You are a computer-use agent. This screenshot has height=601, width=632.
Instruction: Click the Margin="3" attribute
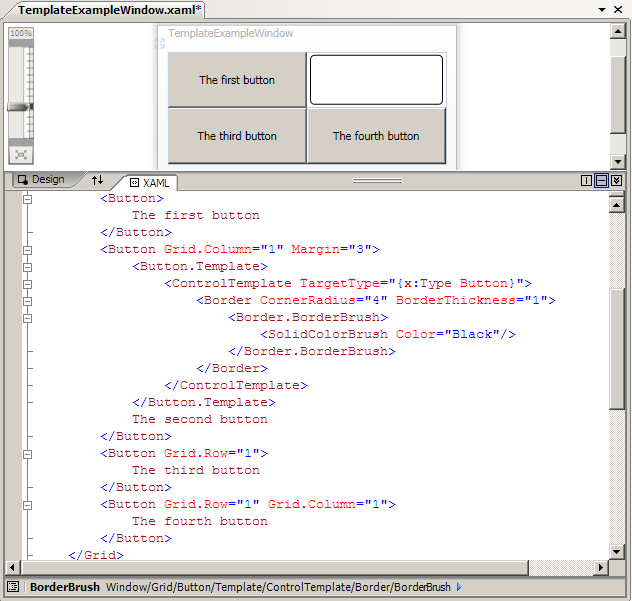331,250
